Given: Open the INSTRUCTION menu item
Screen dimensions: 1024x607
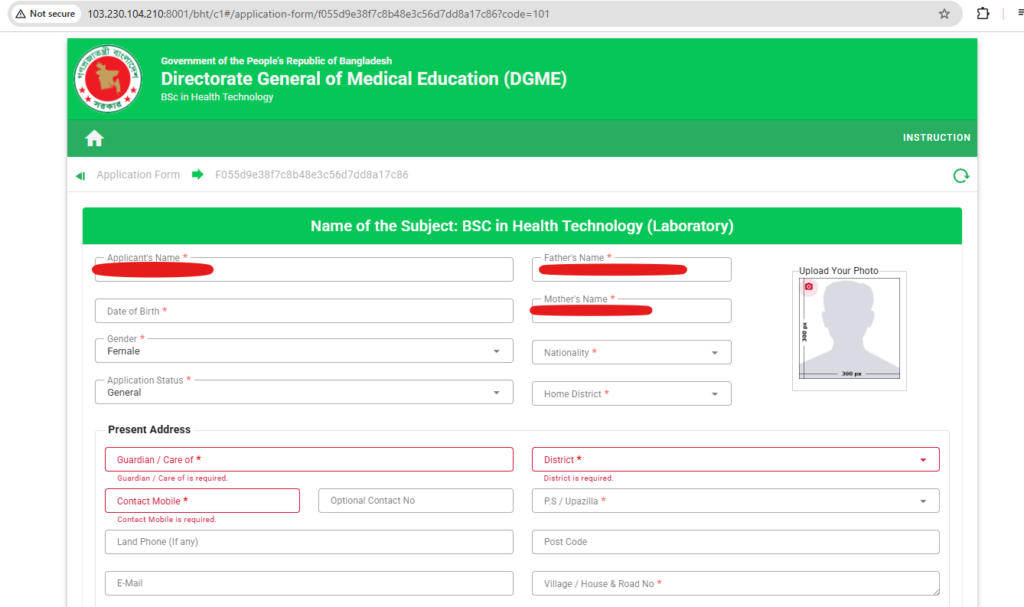Looking at the screenshot, I should pos(936,138).
